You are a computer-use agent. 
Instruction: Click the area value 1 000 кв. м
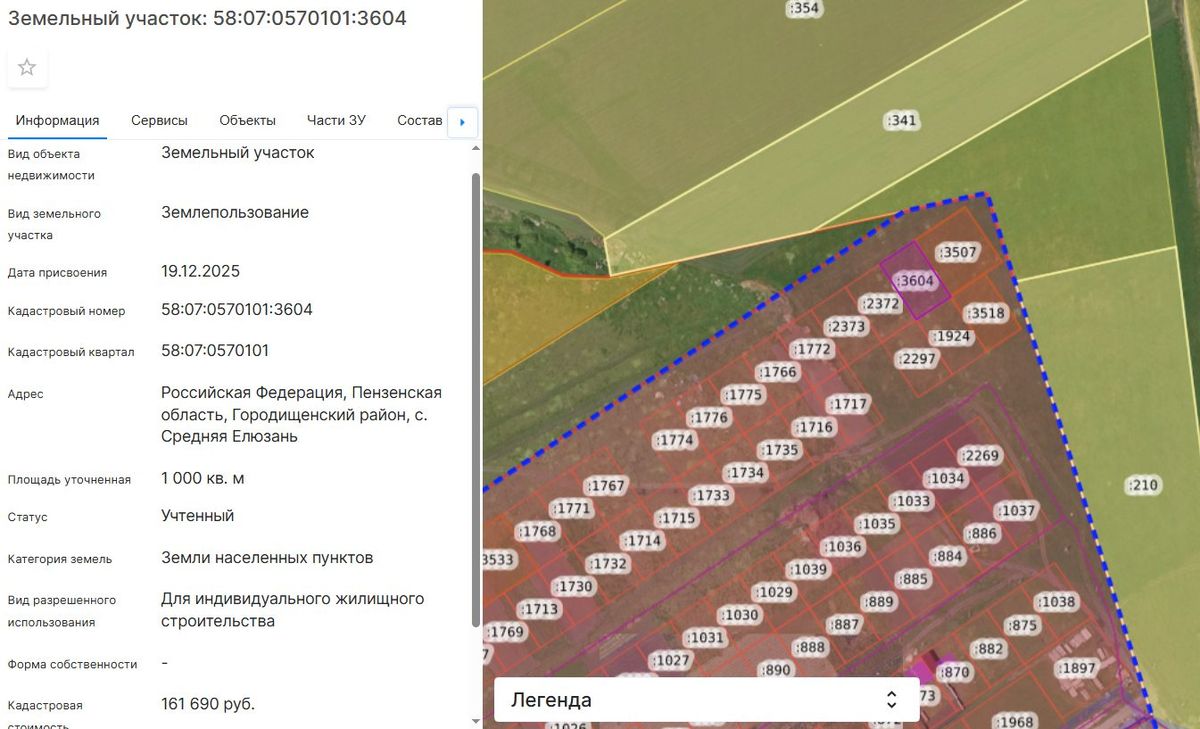click(203, 479)
